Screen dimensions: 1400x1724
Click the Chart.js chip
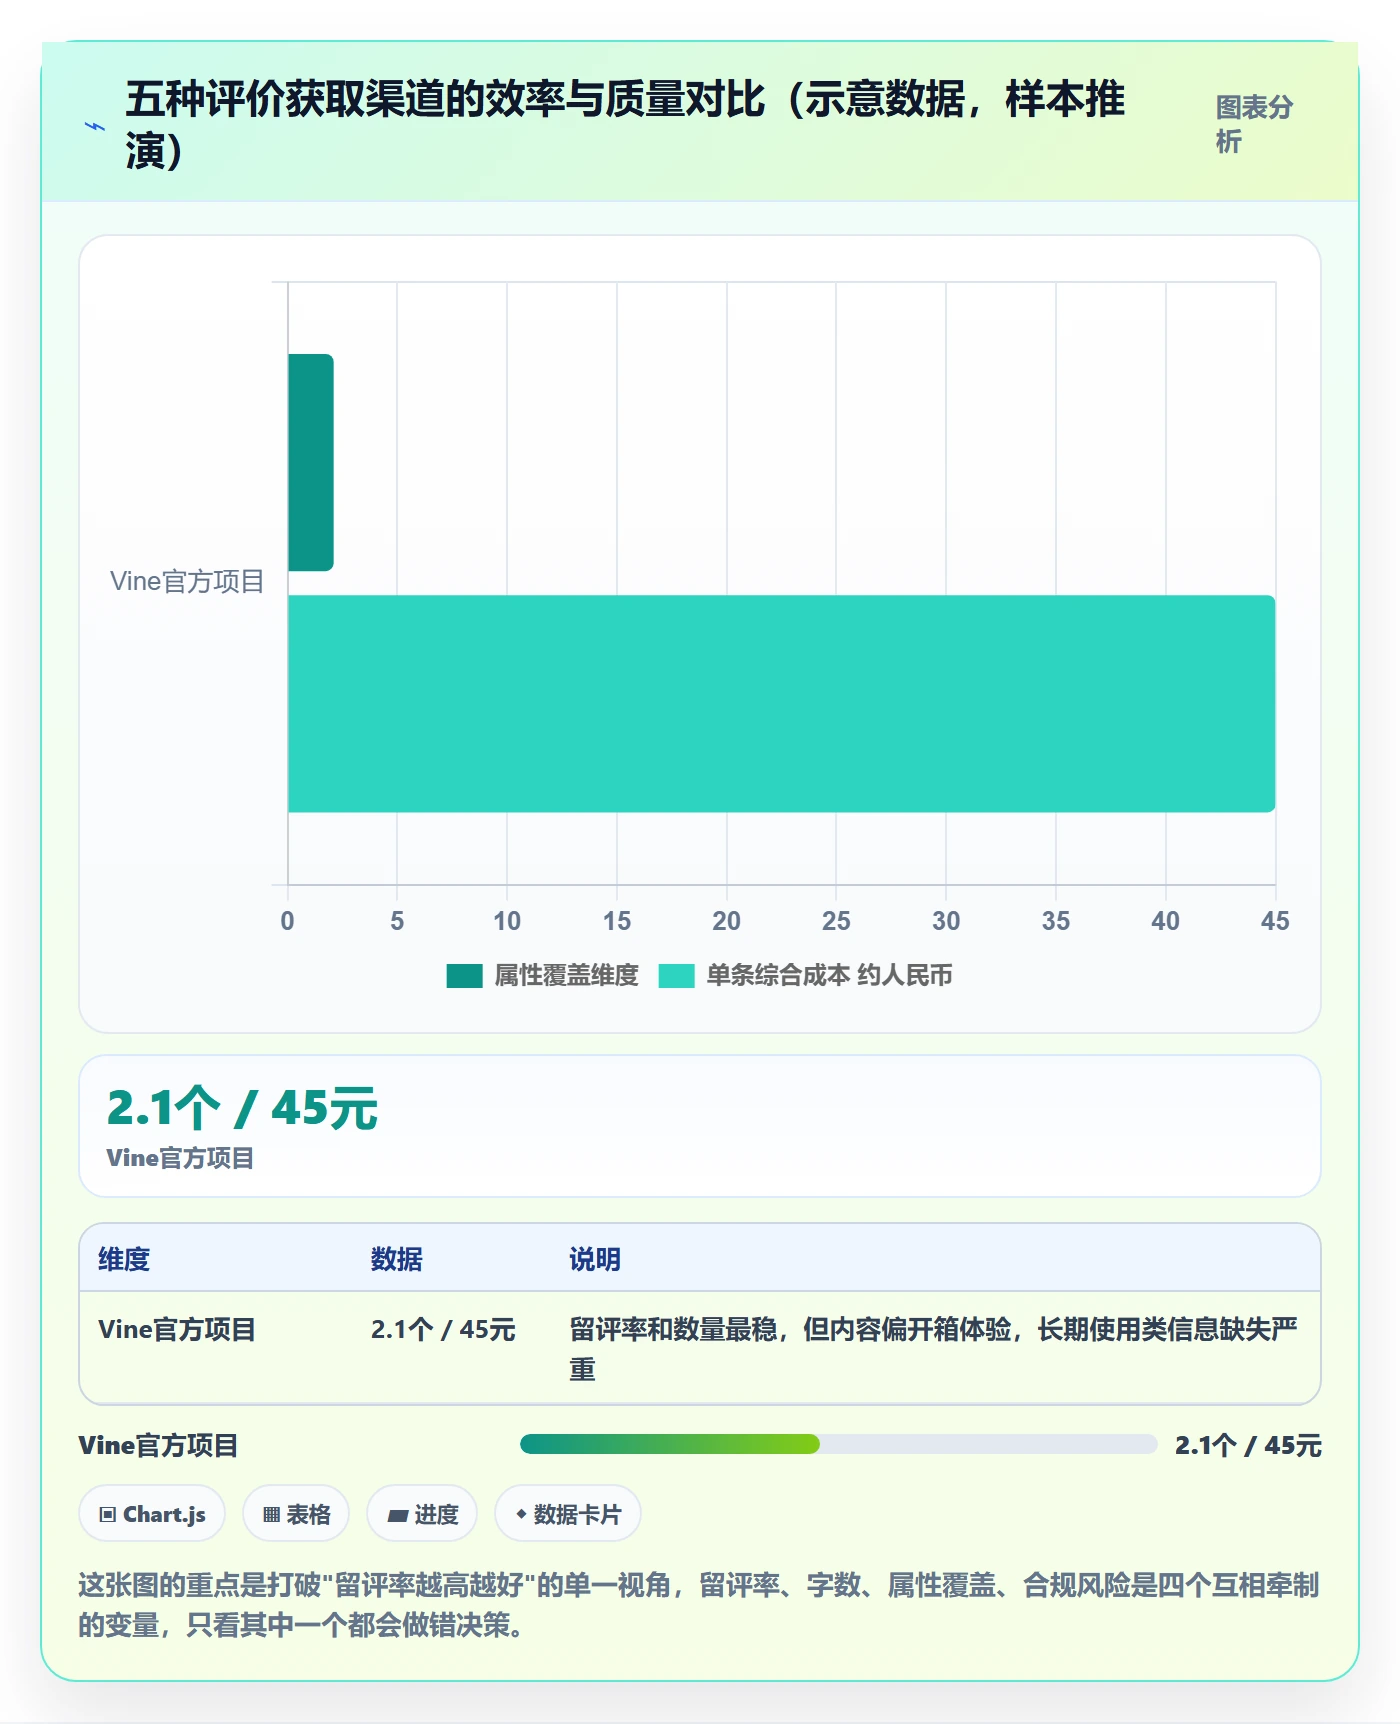point(152,1514)
